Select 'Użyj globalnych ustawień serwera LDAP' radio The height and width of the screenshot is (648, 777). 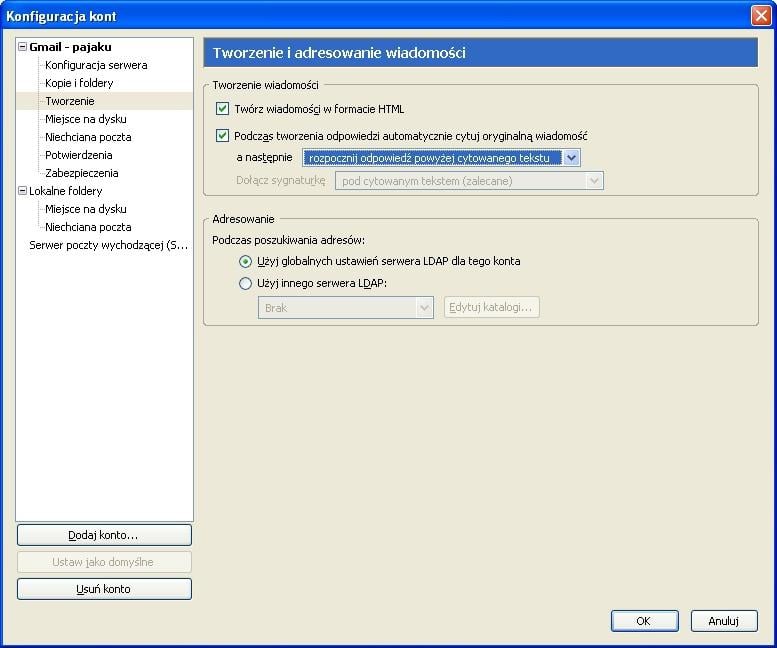[245, 261]
